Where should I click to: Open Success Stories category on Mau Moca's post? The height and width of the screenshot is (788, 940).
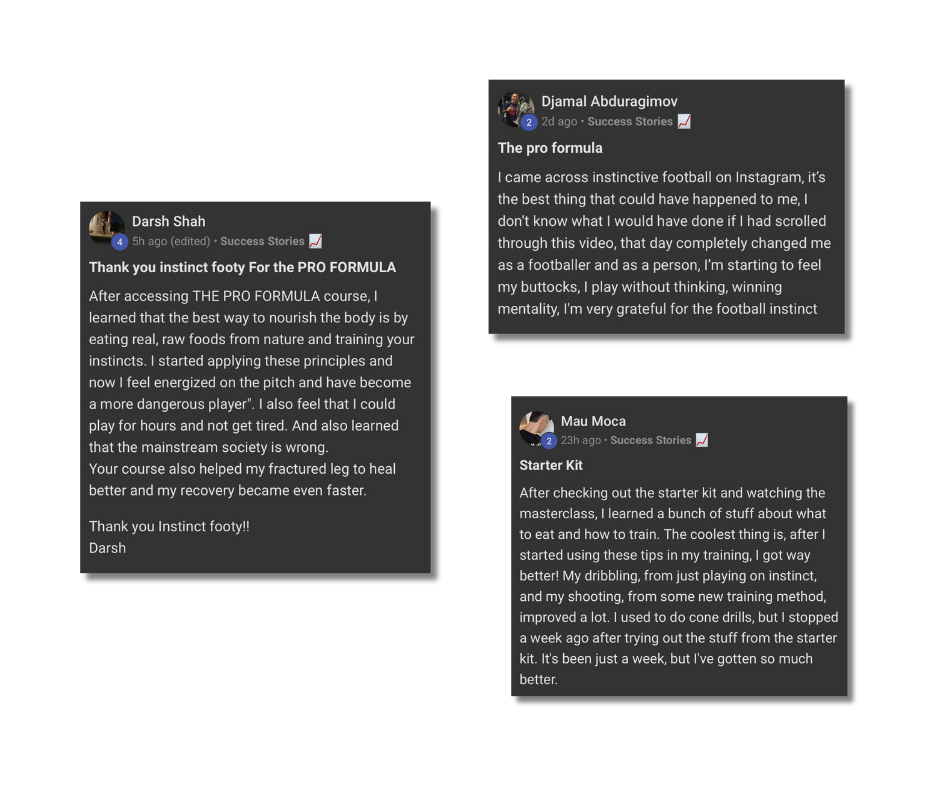tap(651, 440)
